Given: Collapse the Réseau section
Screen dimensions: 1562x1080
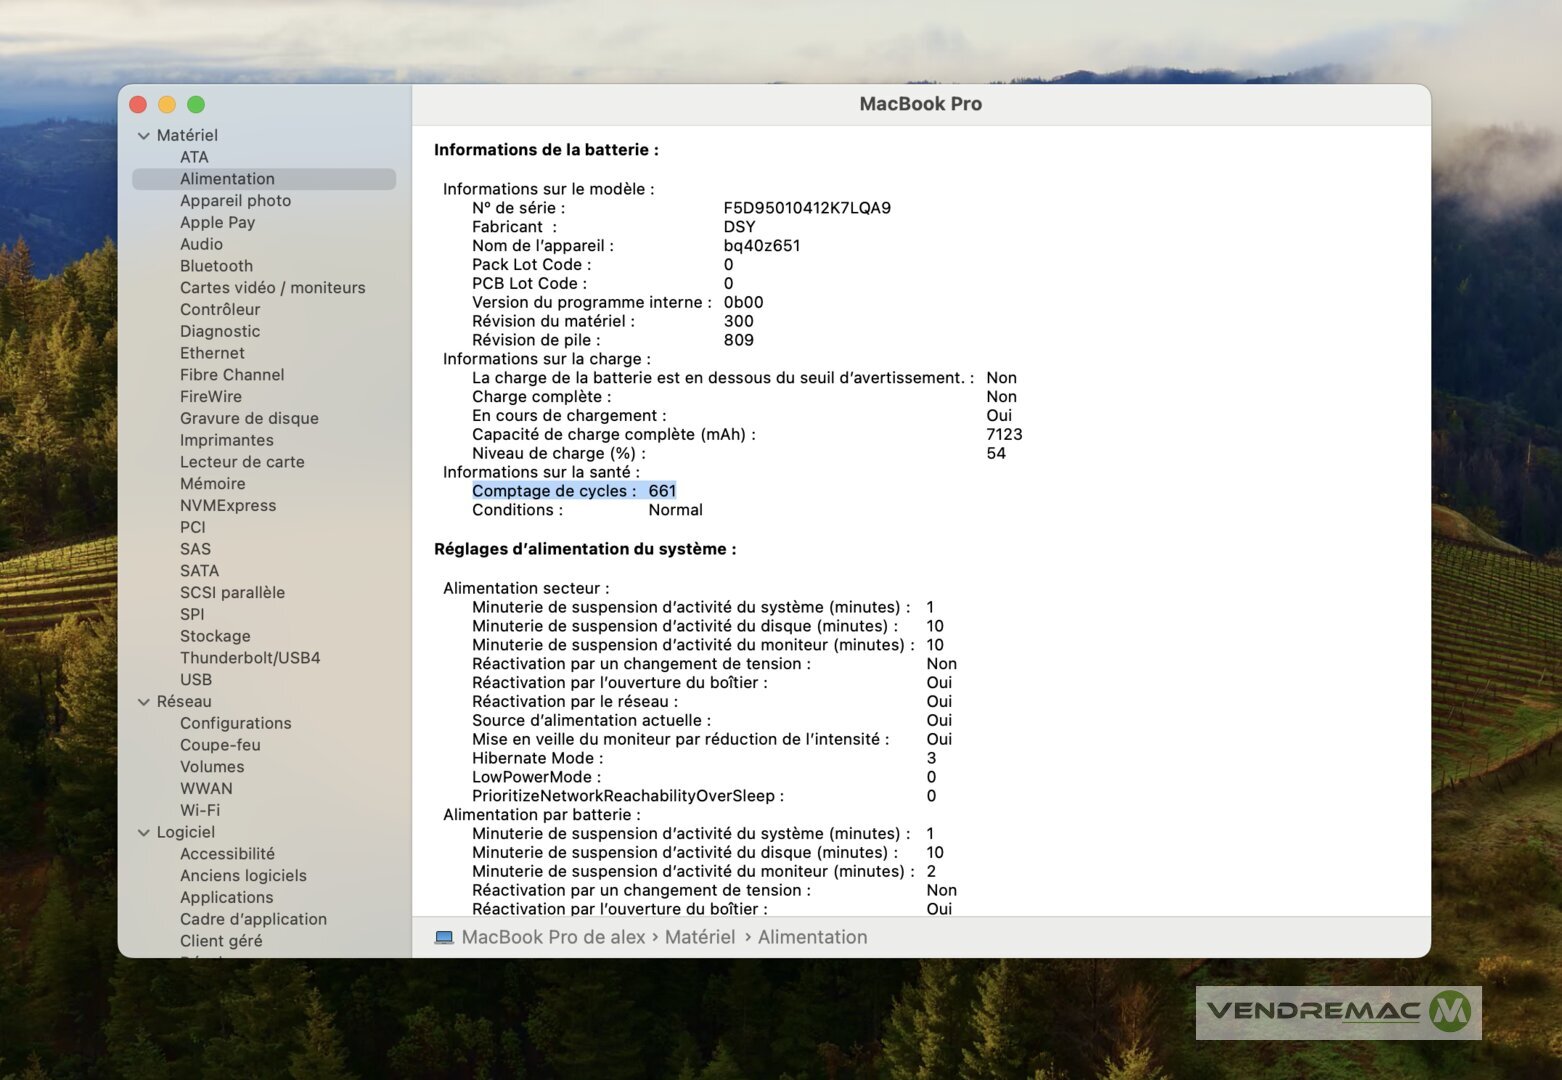Looking at the screenshot, I should [144, 702].
